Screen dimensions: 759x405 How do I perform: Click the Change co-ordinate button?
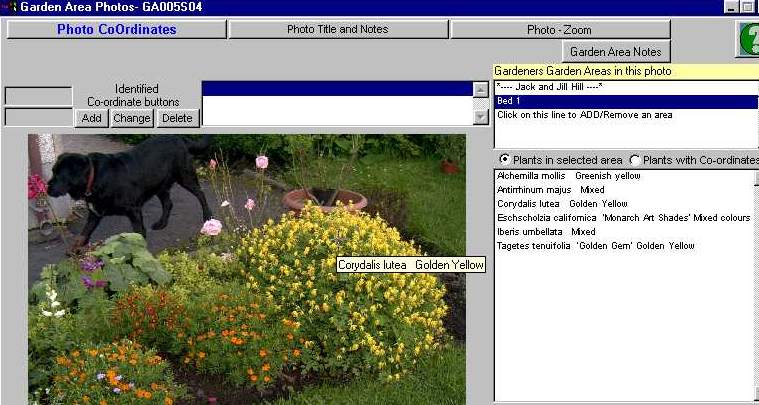[x=132, y=118]
